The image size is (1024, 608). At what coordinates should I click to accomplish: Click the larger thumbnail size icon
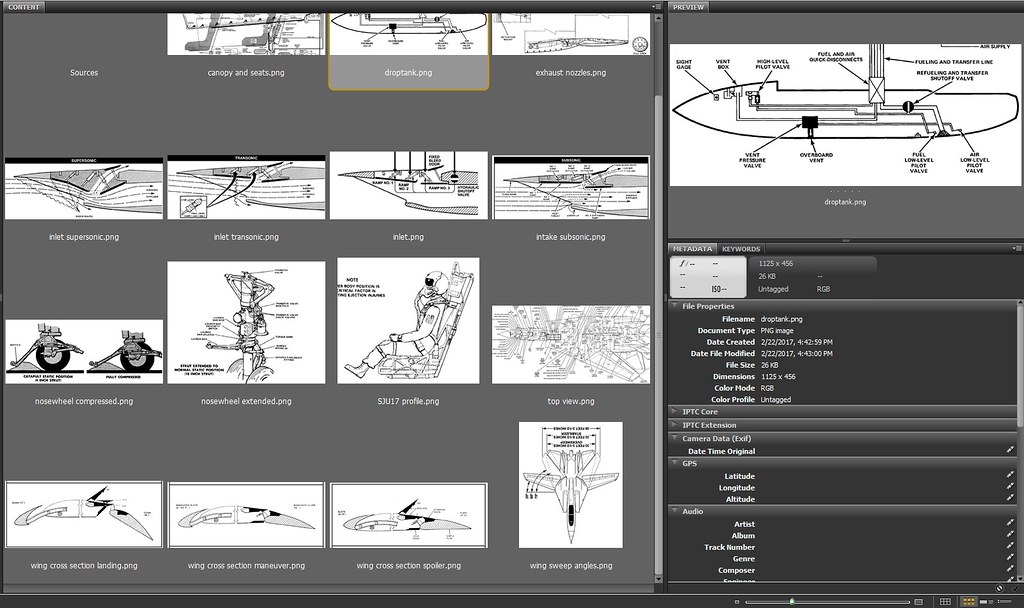click(918, 601)
